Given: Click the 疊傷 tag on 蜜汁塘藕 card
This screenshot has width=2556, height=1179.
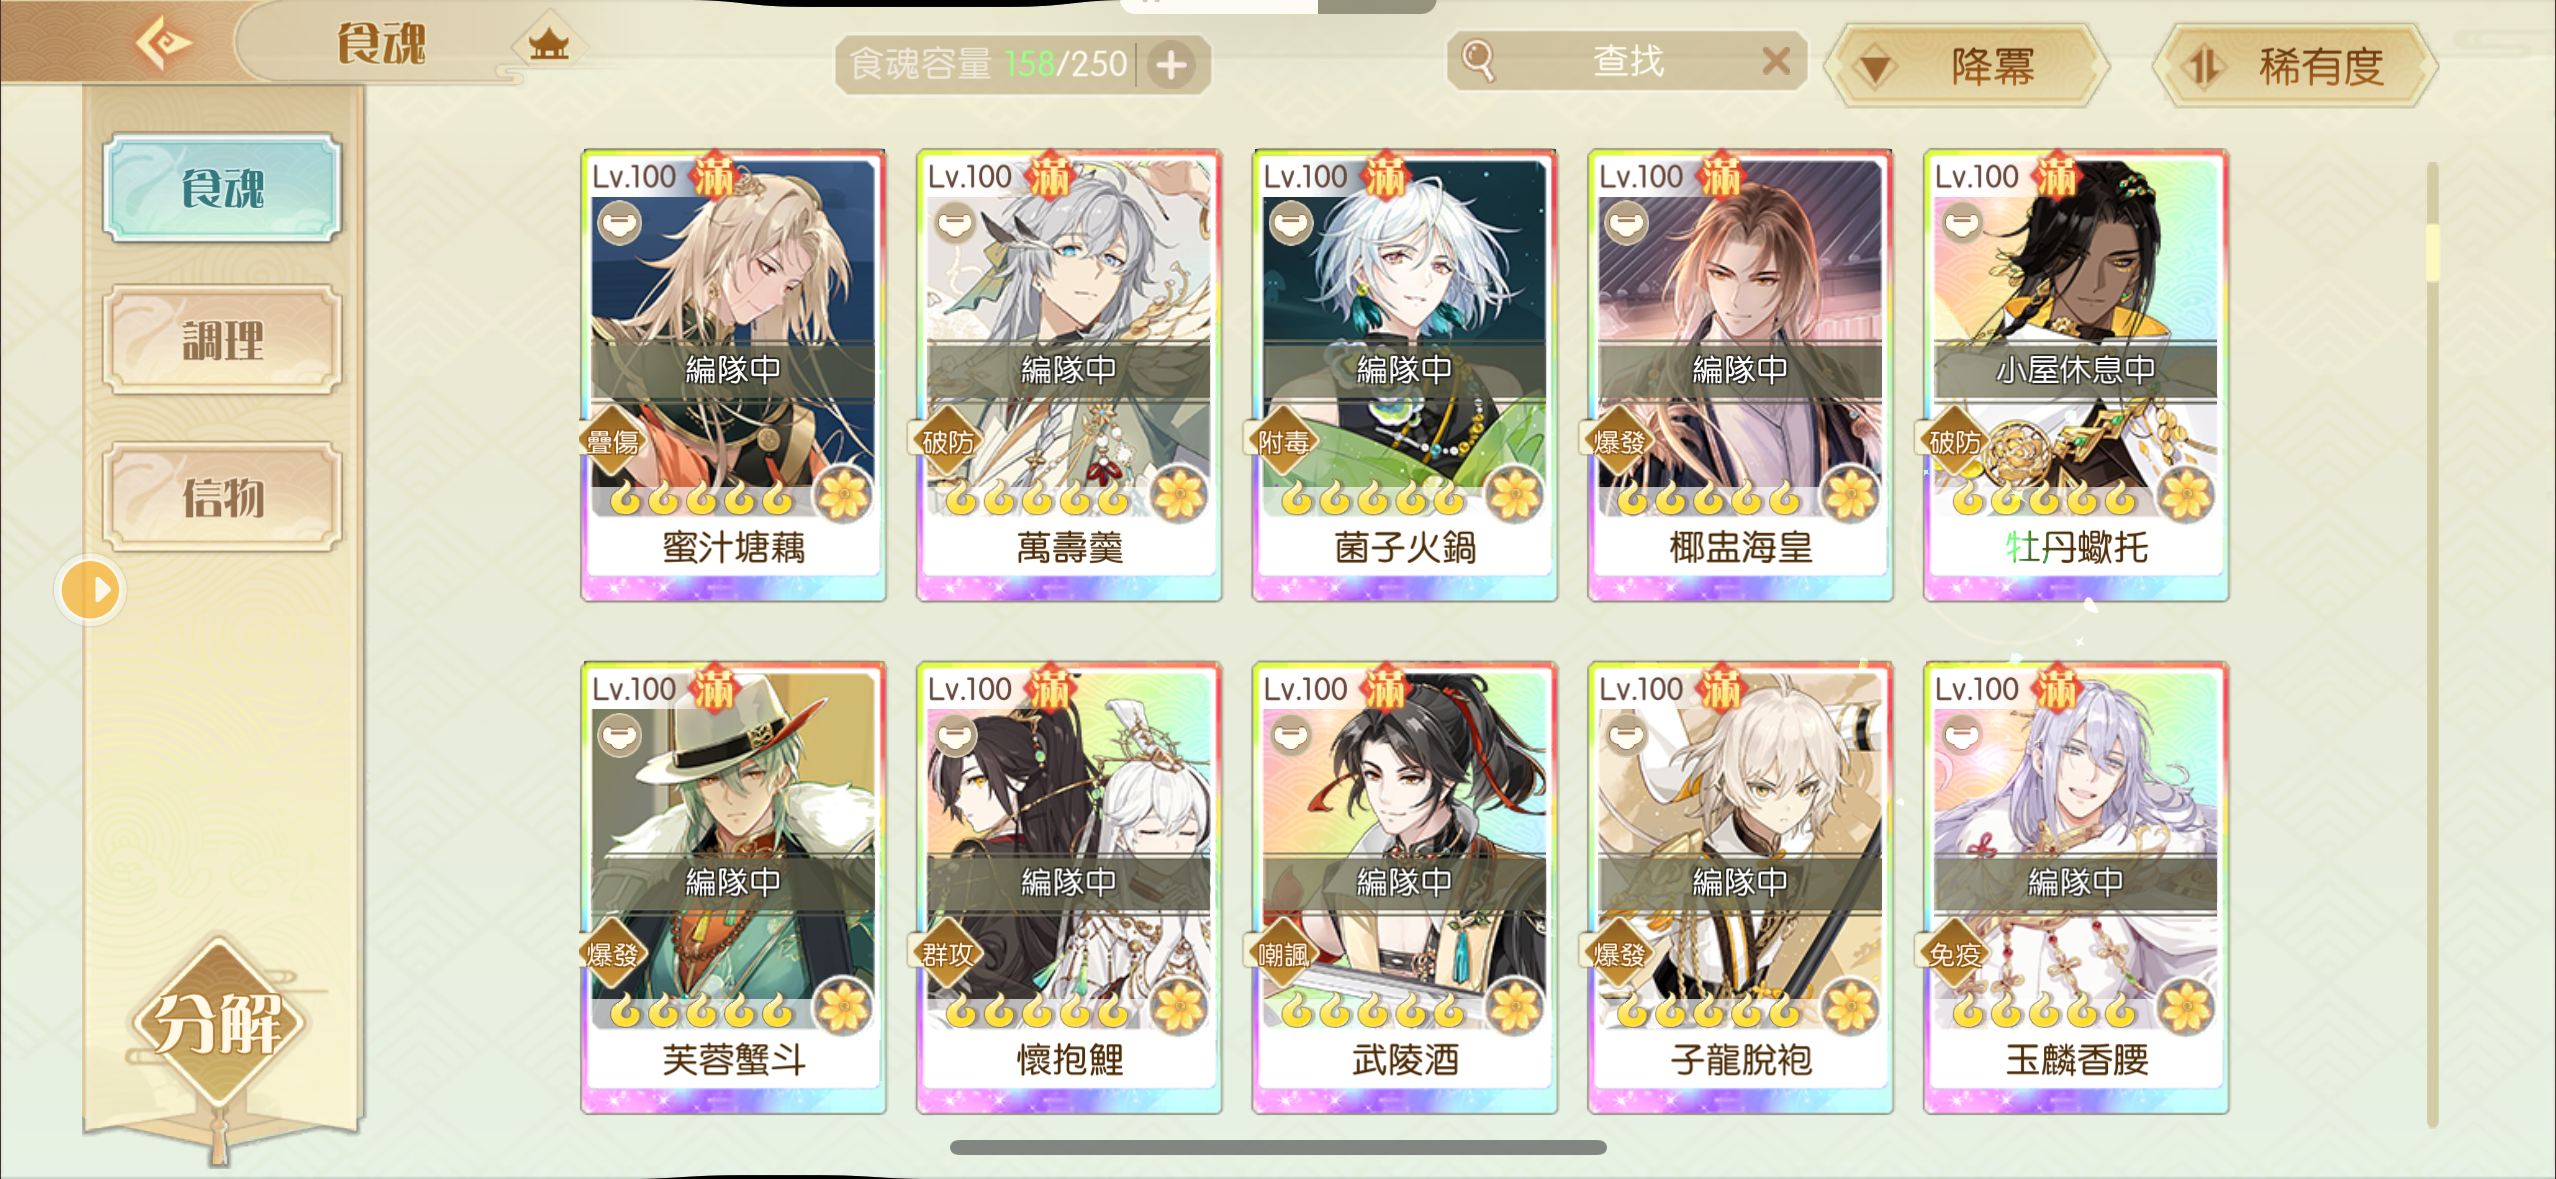Looking at the screenshot, I should click(612, 442).
